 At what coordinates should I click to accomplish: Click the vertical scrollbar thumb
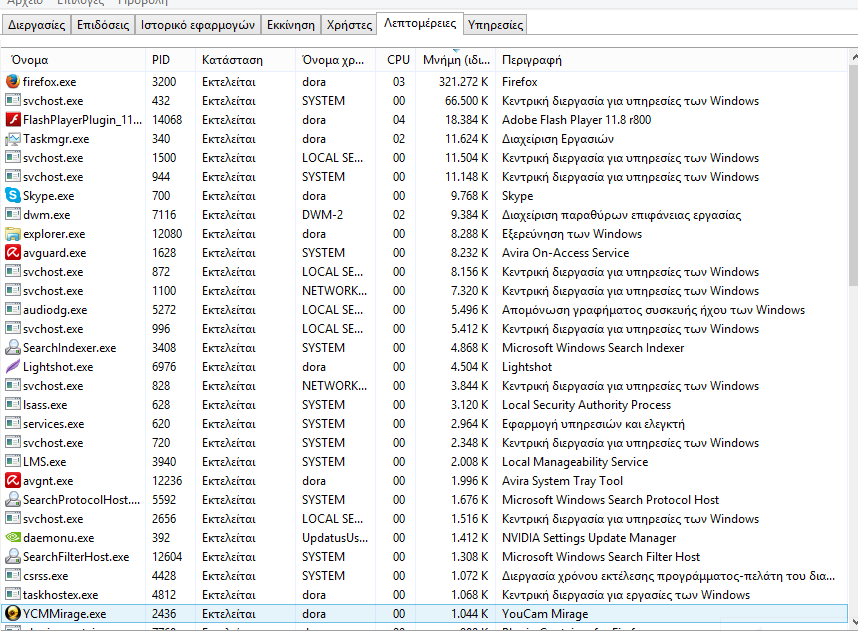854,175
